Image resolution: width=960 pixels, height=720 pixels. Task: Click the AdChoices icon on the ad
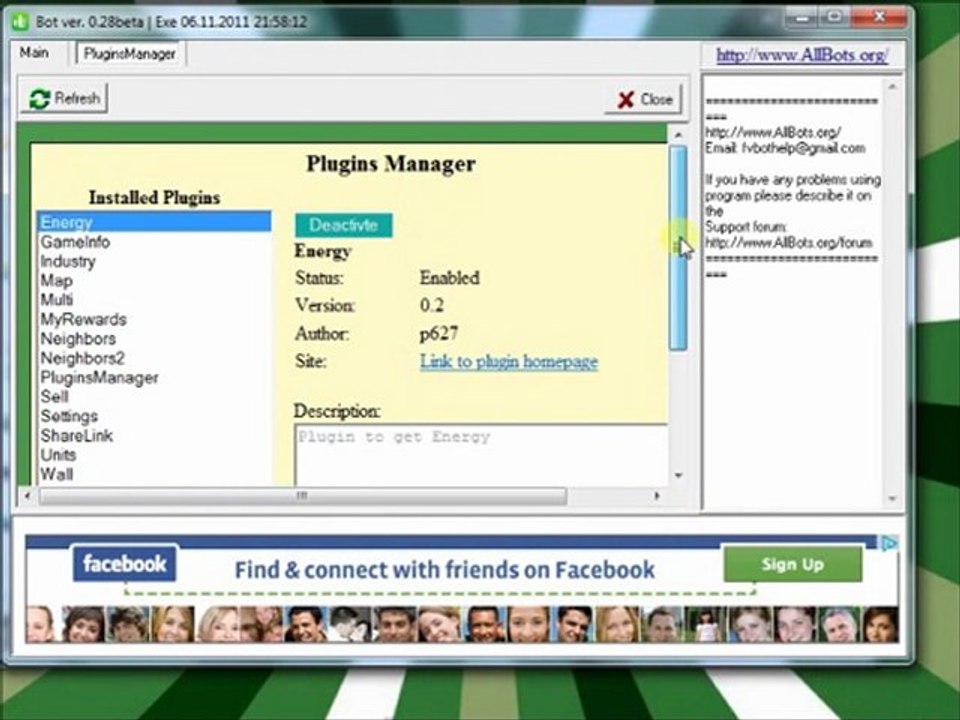pos(890,543)
